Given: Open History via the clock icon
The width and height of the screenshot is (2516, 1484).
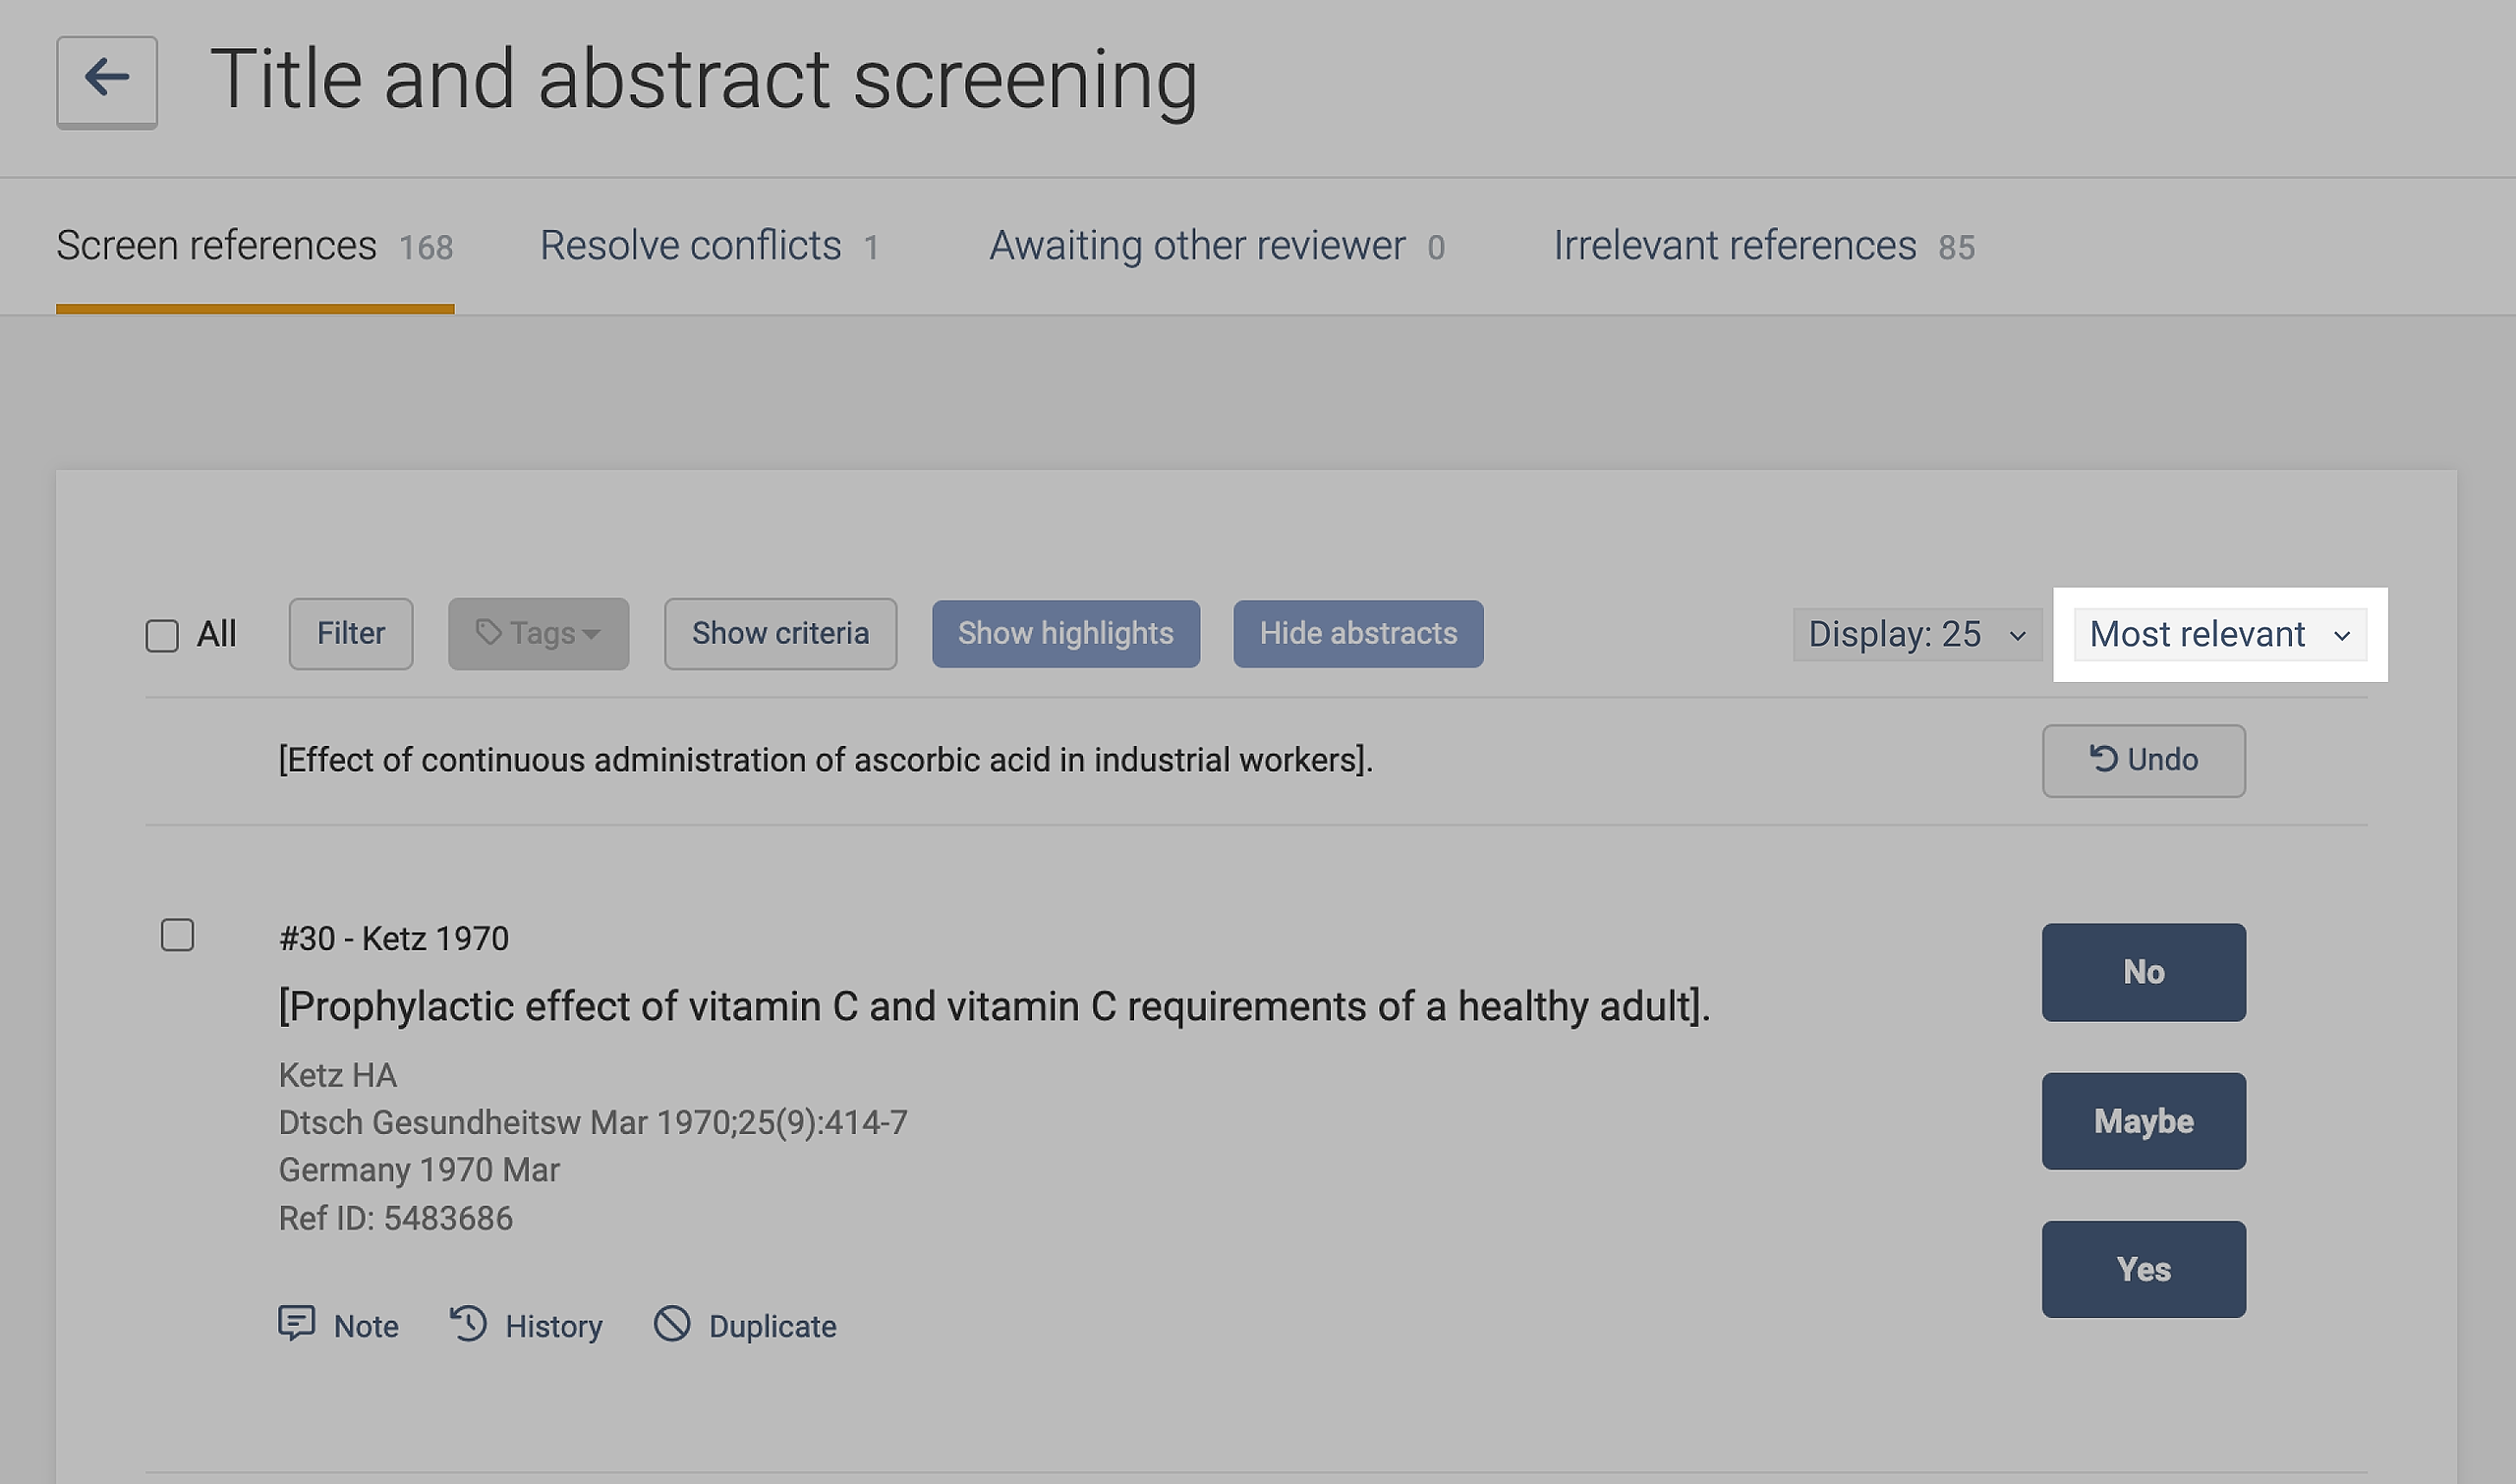Looking at the screenshot, I should pyautogui.click(x=468, y=1323).
